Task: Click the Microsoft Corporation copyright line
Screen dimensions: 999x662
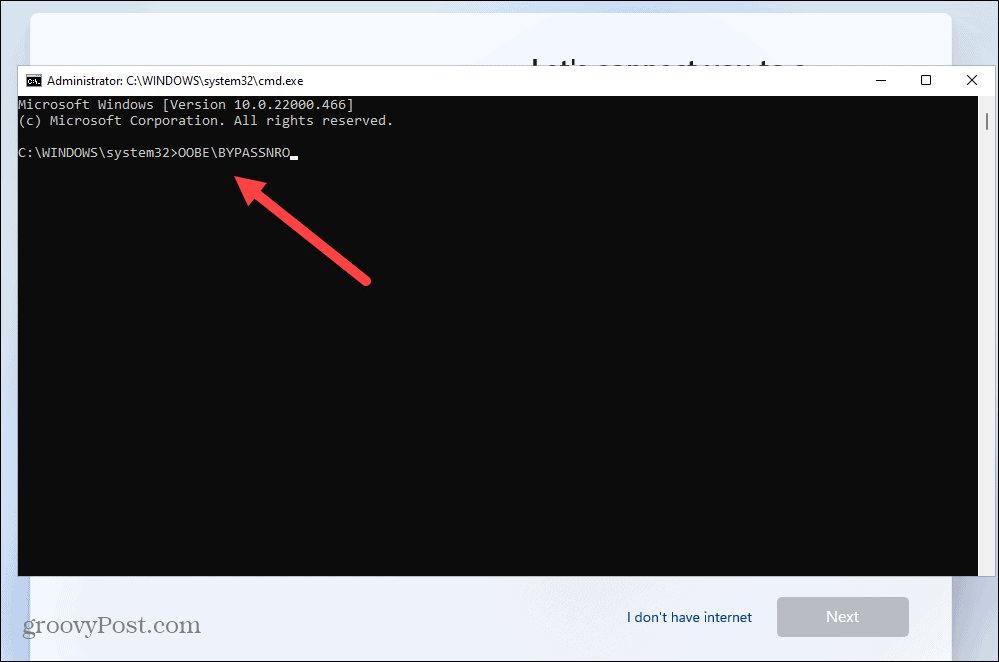Action: 205,120
